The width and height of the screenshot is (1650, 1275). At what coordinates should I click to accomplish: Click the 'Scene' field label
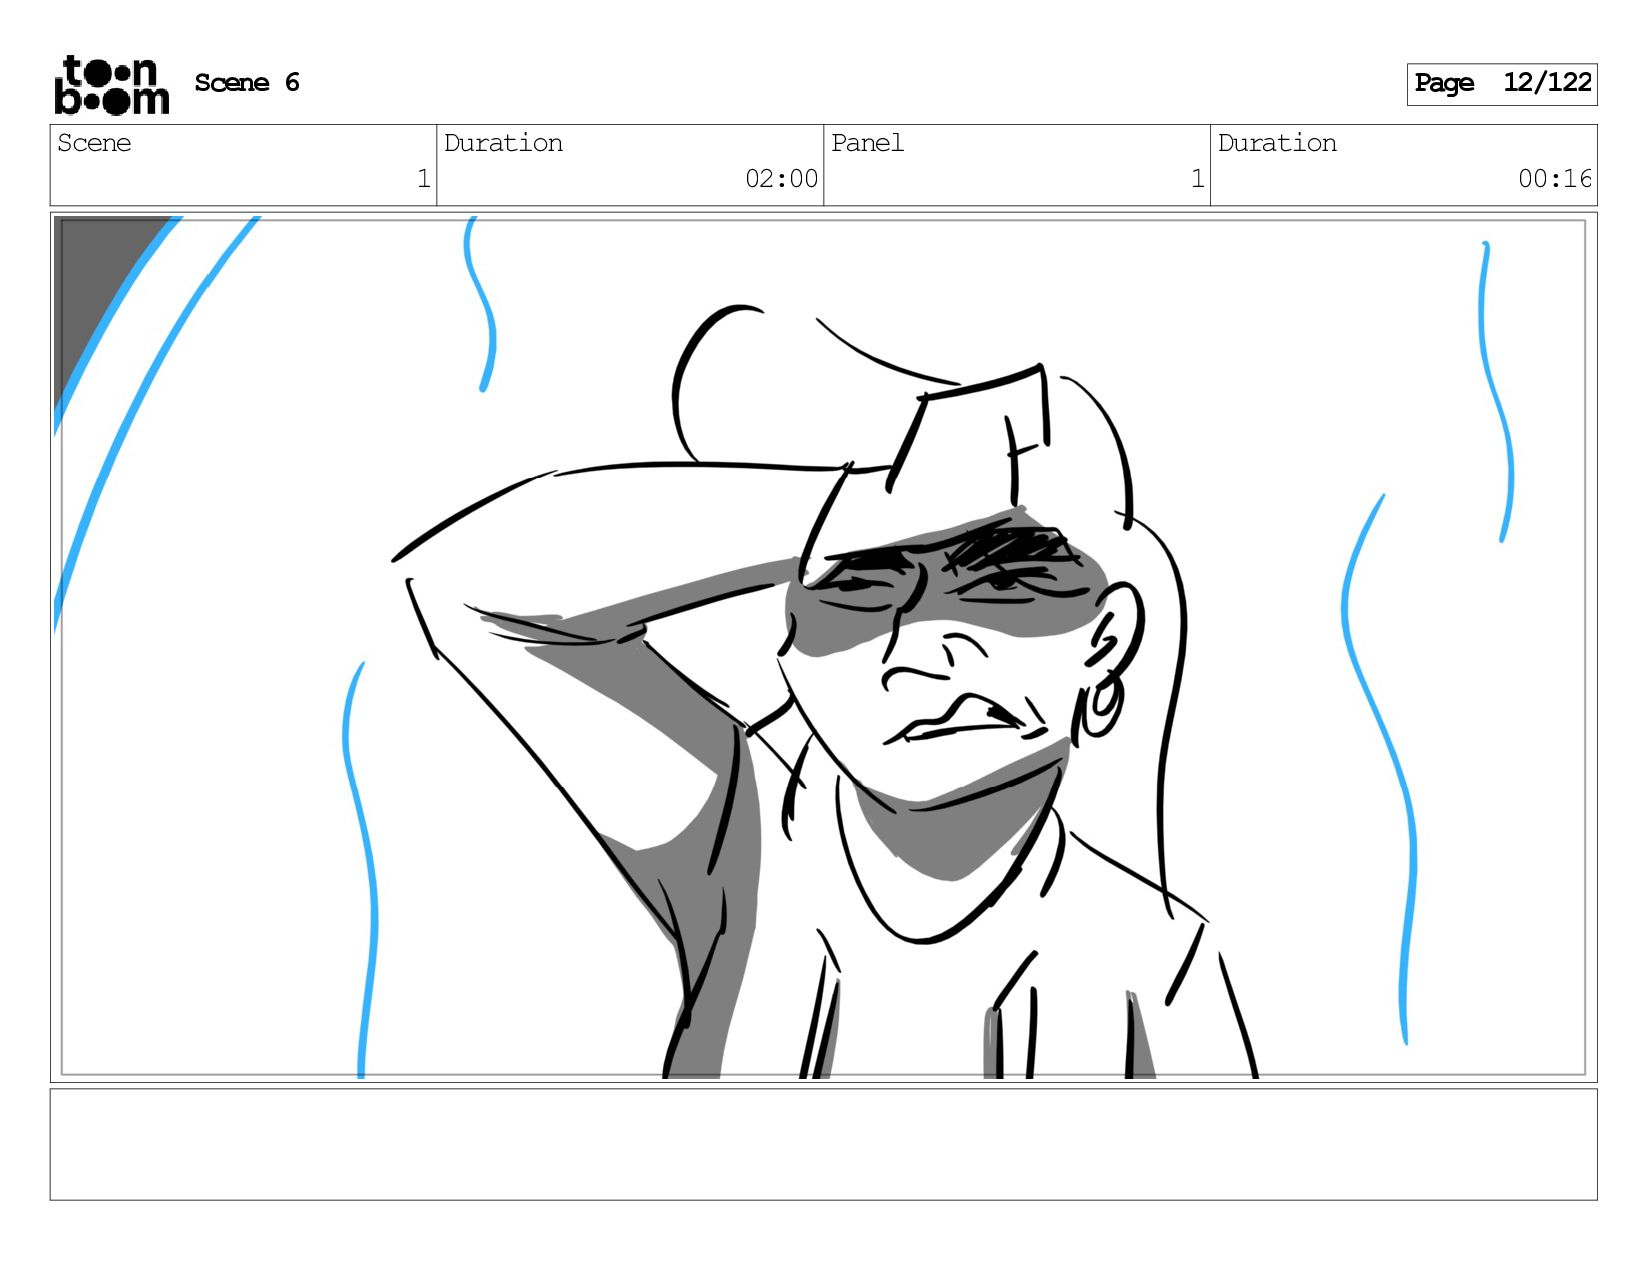point(94,143)
